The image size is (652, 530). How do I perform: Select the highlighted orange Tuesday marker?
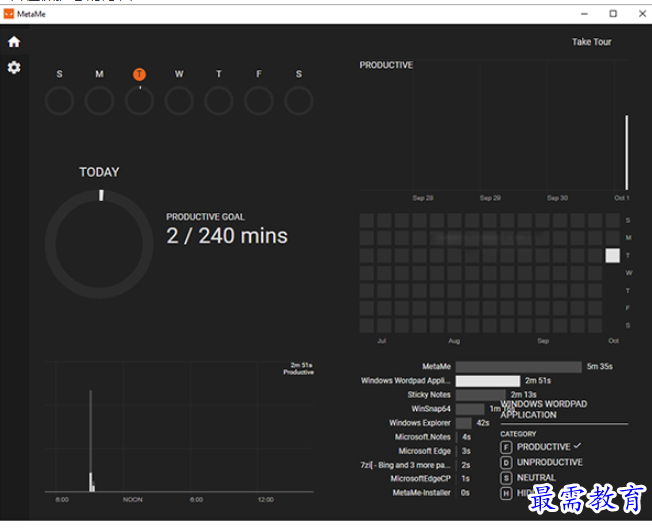[139, 74]
